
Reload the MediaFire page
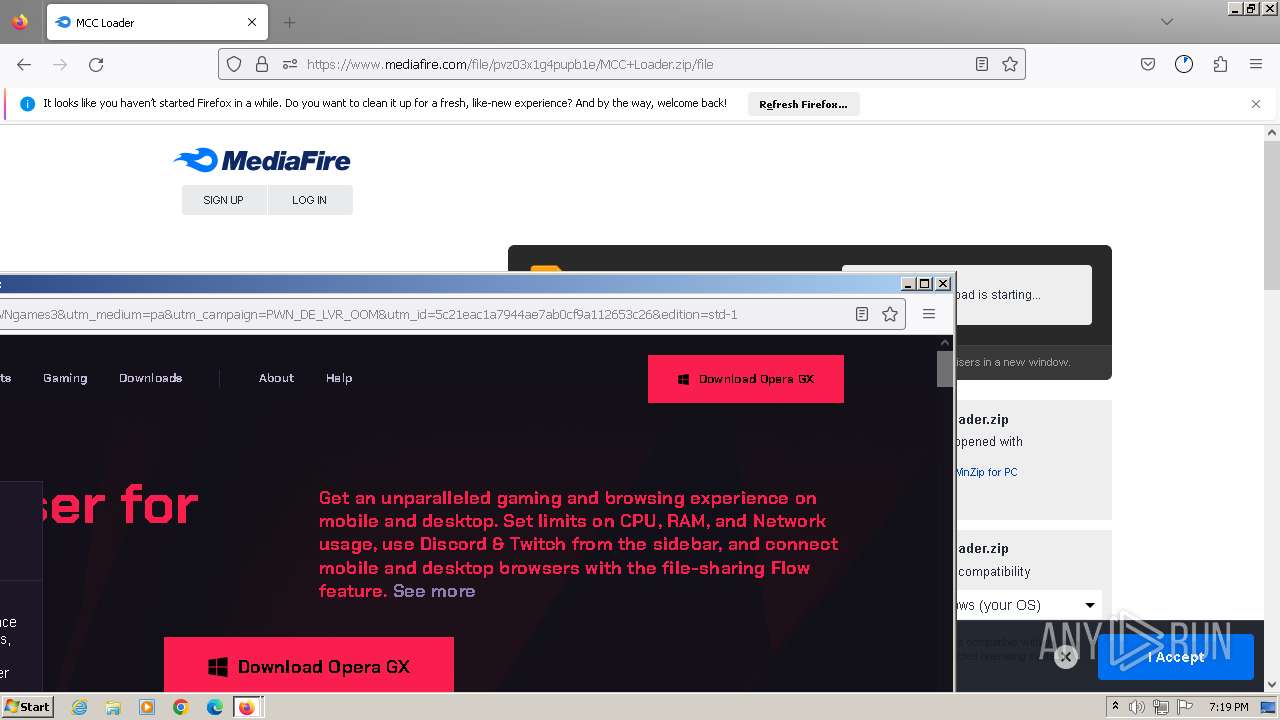(96, 64)
